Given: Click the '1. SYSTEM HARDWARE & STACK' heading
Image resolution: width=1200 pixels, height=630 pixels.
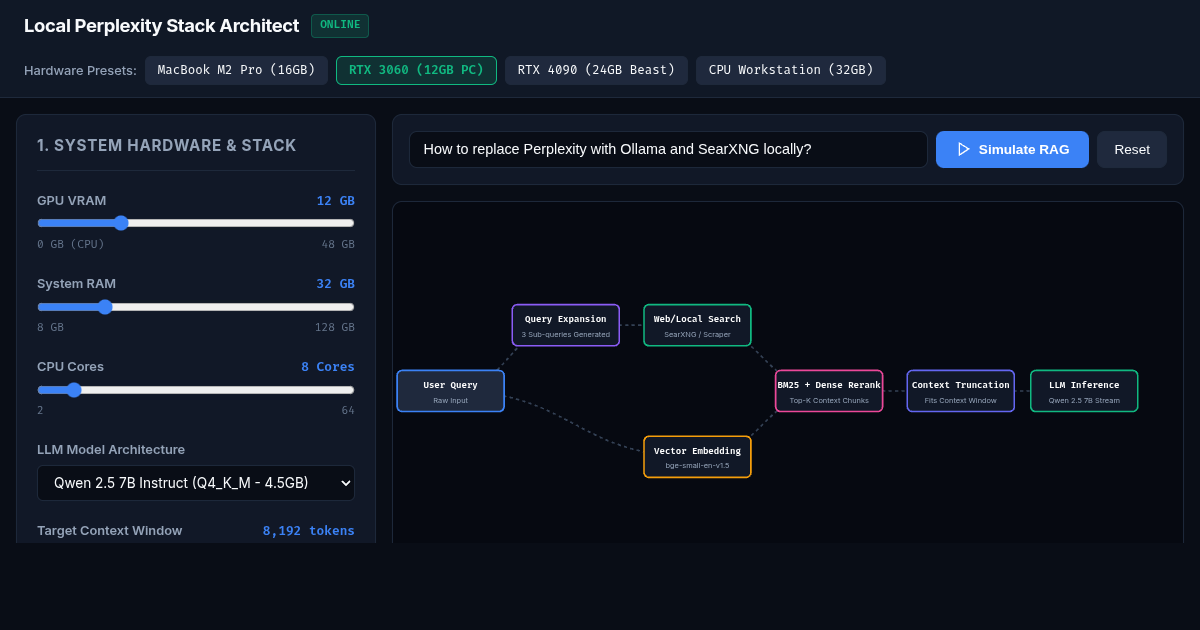Looking at the screenshot, I should pos(167,146).
